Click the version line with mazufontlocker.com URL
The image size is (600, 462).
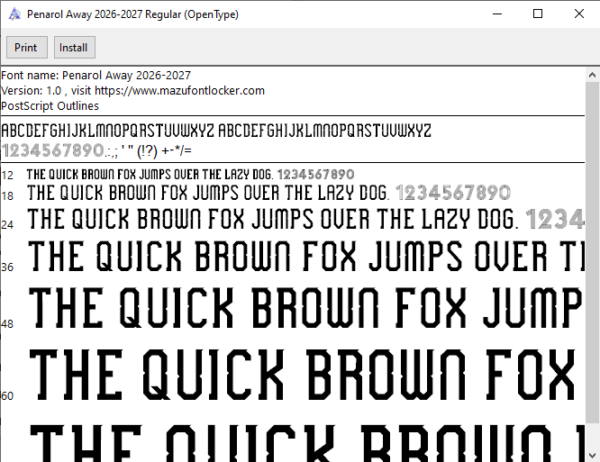(x=133, y=91)
